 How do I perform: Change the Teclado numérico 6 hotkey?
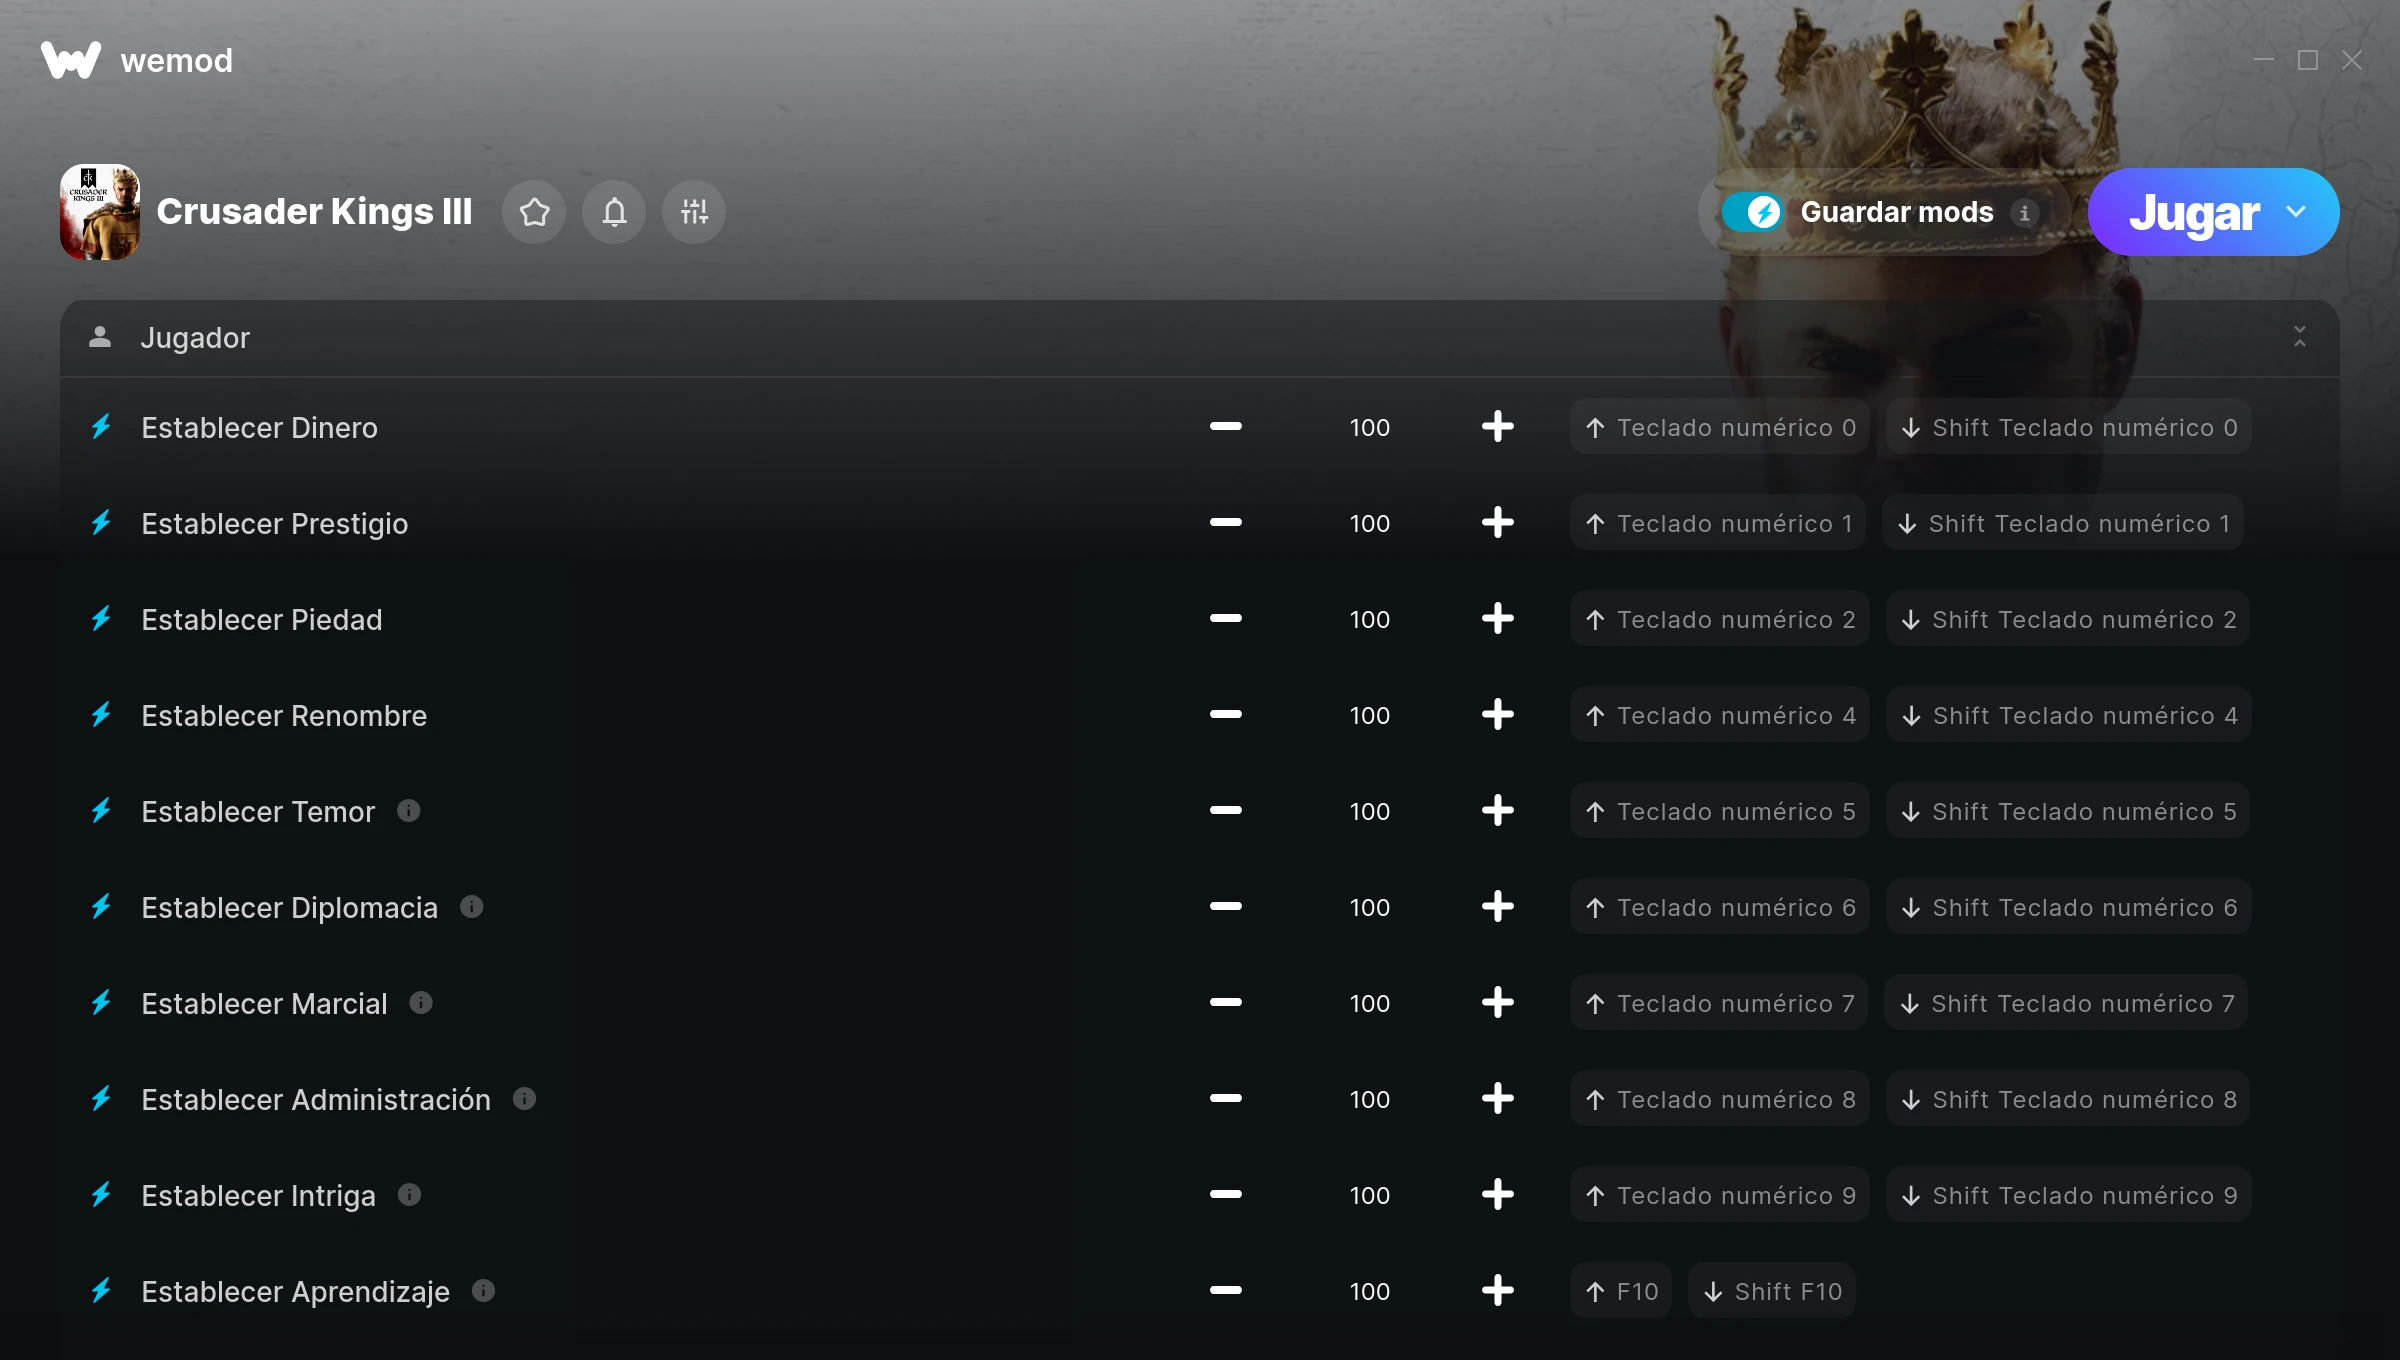coord(1720,907)
